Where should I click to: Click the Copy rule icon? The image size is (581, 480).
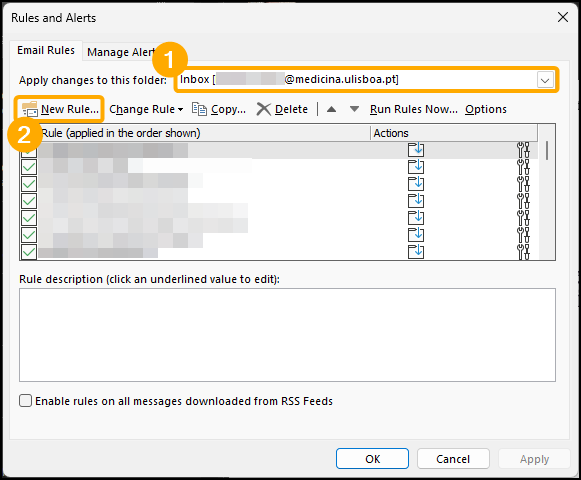pyautogui.click(x=199, y=109)
